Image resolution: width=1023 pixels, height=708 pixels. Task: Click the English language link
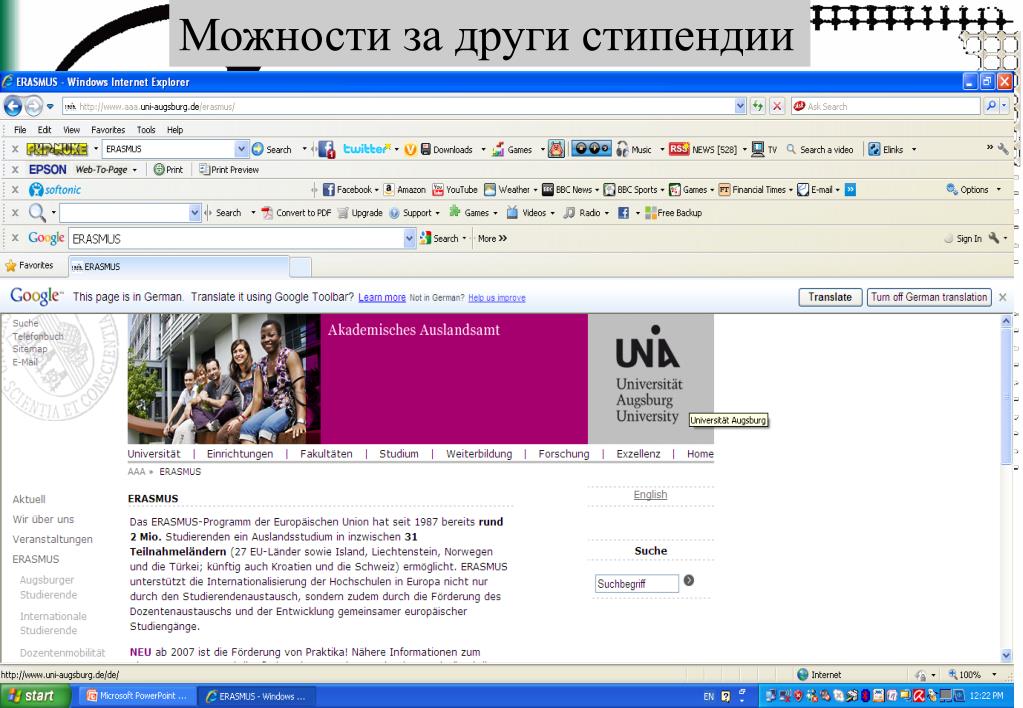click(x=650, y=495)
